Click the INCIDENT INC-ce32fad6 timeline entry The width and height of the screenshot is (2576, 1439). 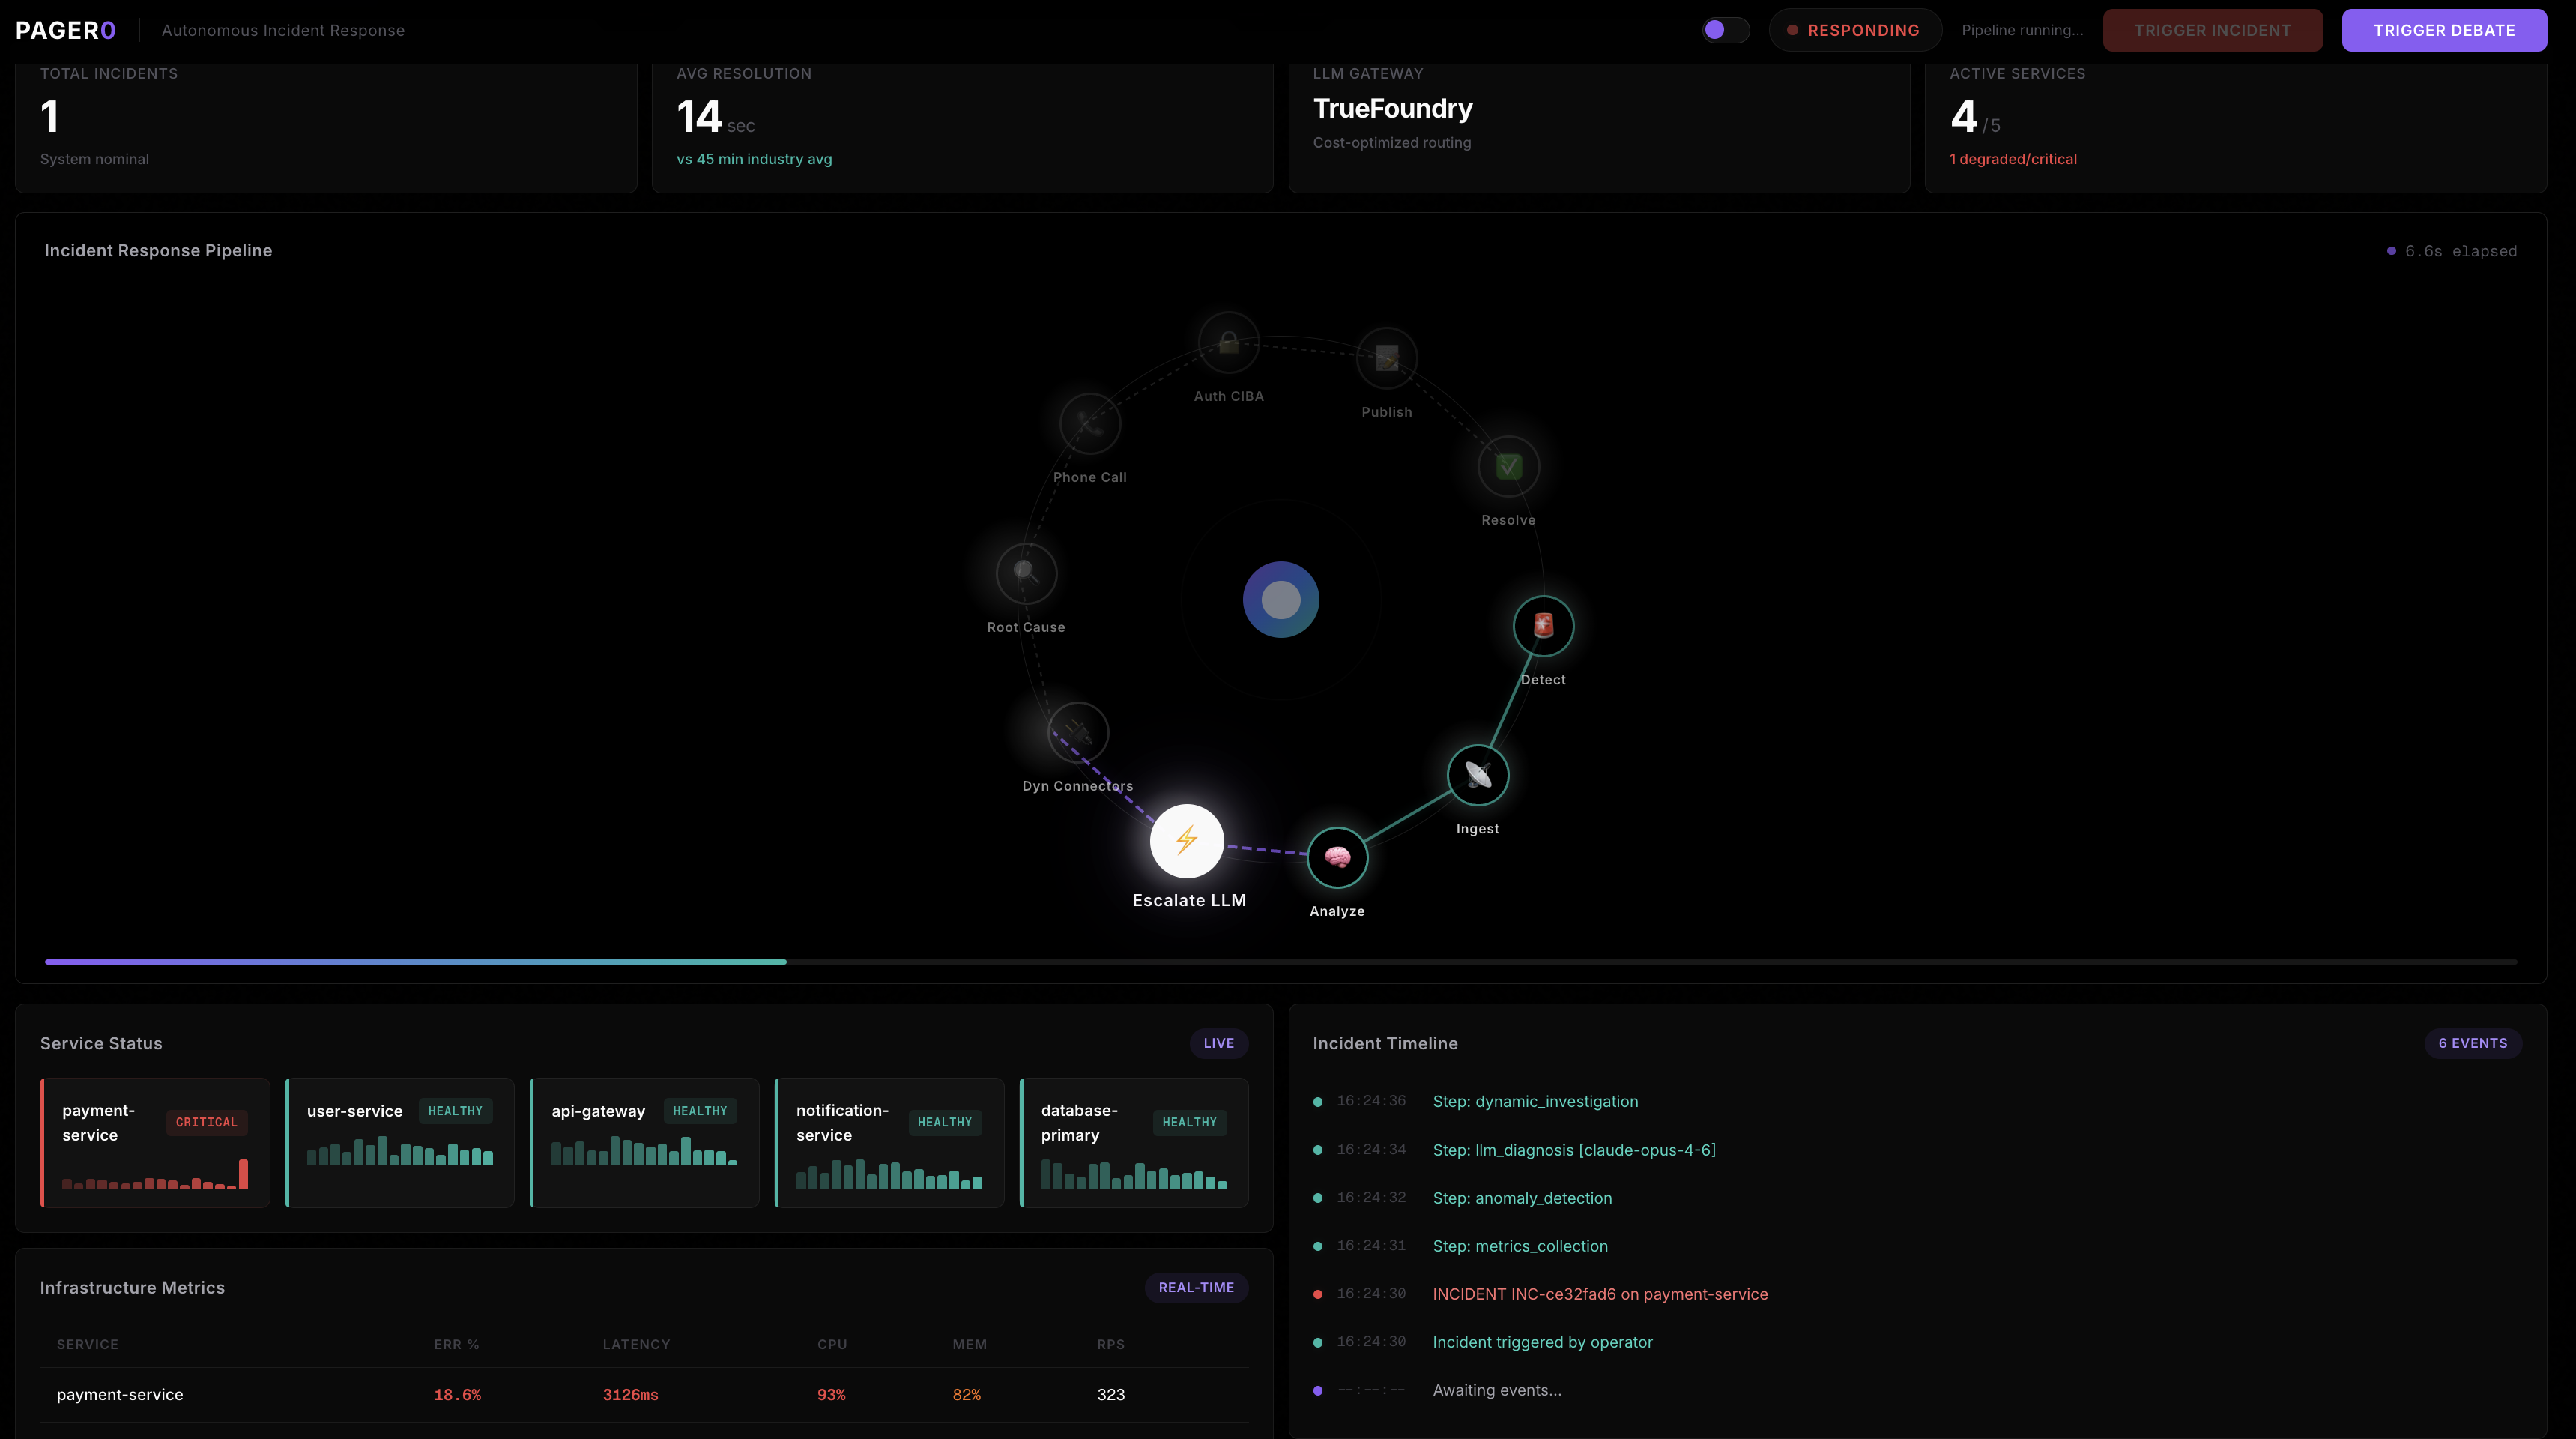(x=1599, y=1294)
